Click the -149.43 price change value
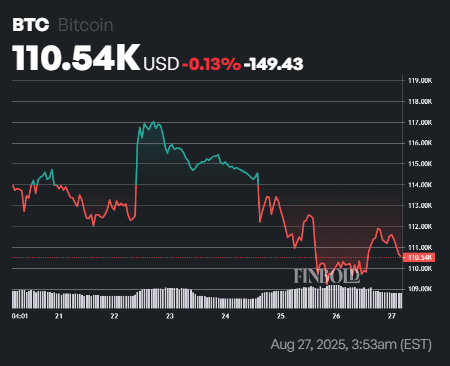The height and width of the screenshot is (366, 450). 273,64
